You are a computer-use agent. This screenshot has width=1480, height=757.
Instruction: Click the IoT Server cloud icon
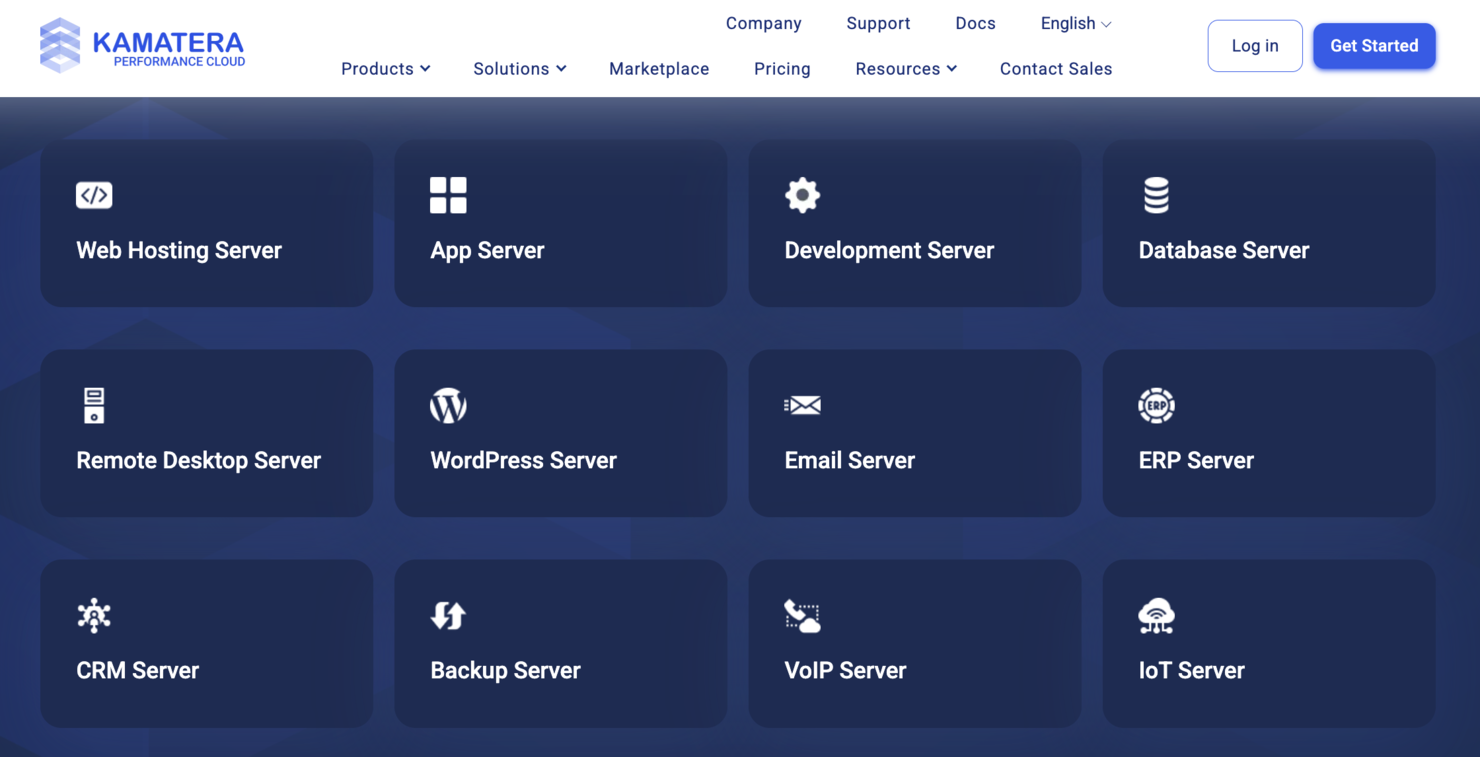click(x=1156, y=615)
